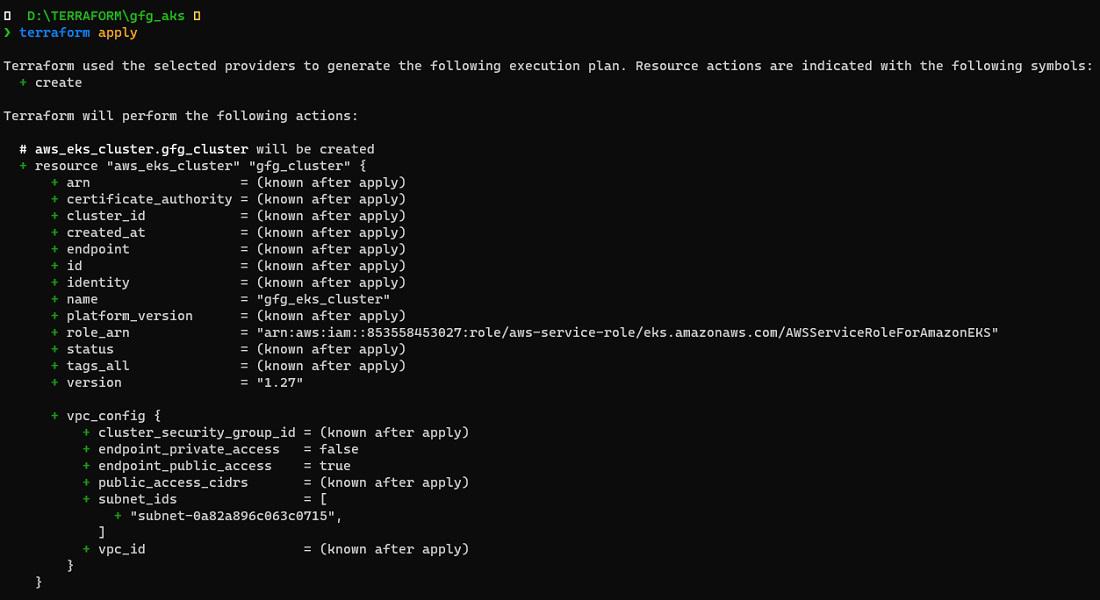Click the role_arn ARN value string
This screenshot has width=1100, height=600.
[620, 332]
